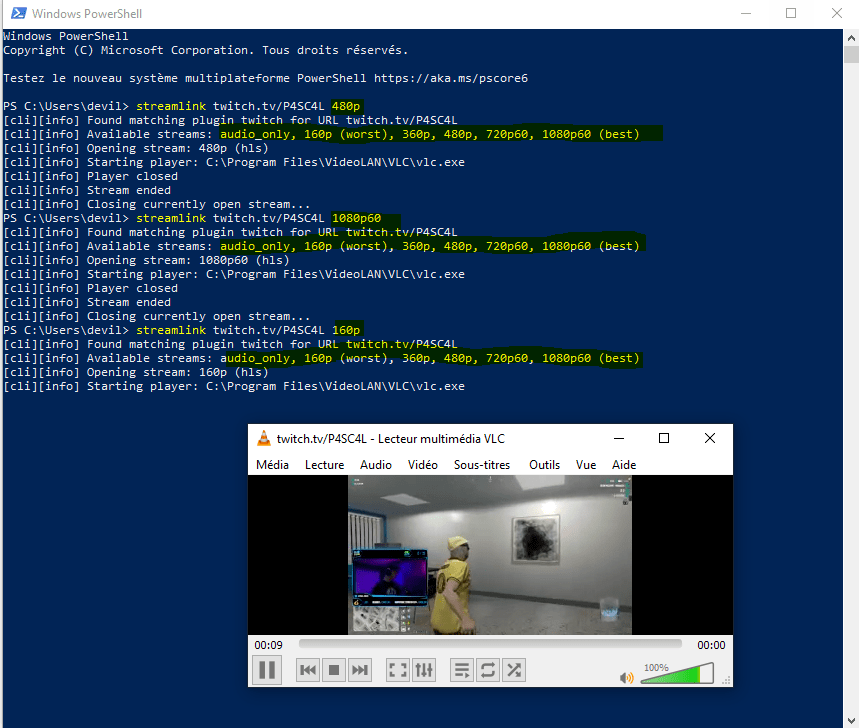The width and height of the screenshot is (859, 728).
Task: Click the PowerShell icon in the title bar
Action: [x=15, y=14]
